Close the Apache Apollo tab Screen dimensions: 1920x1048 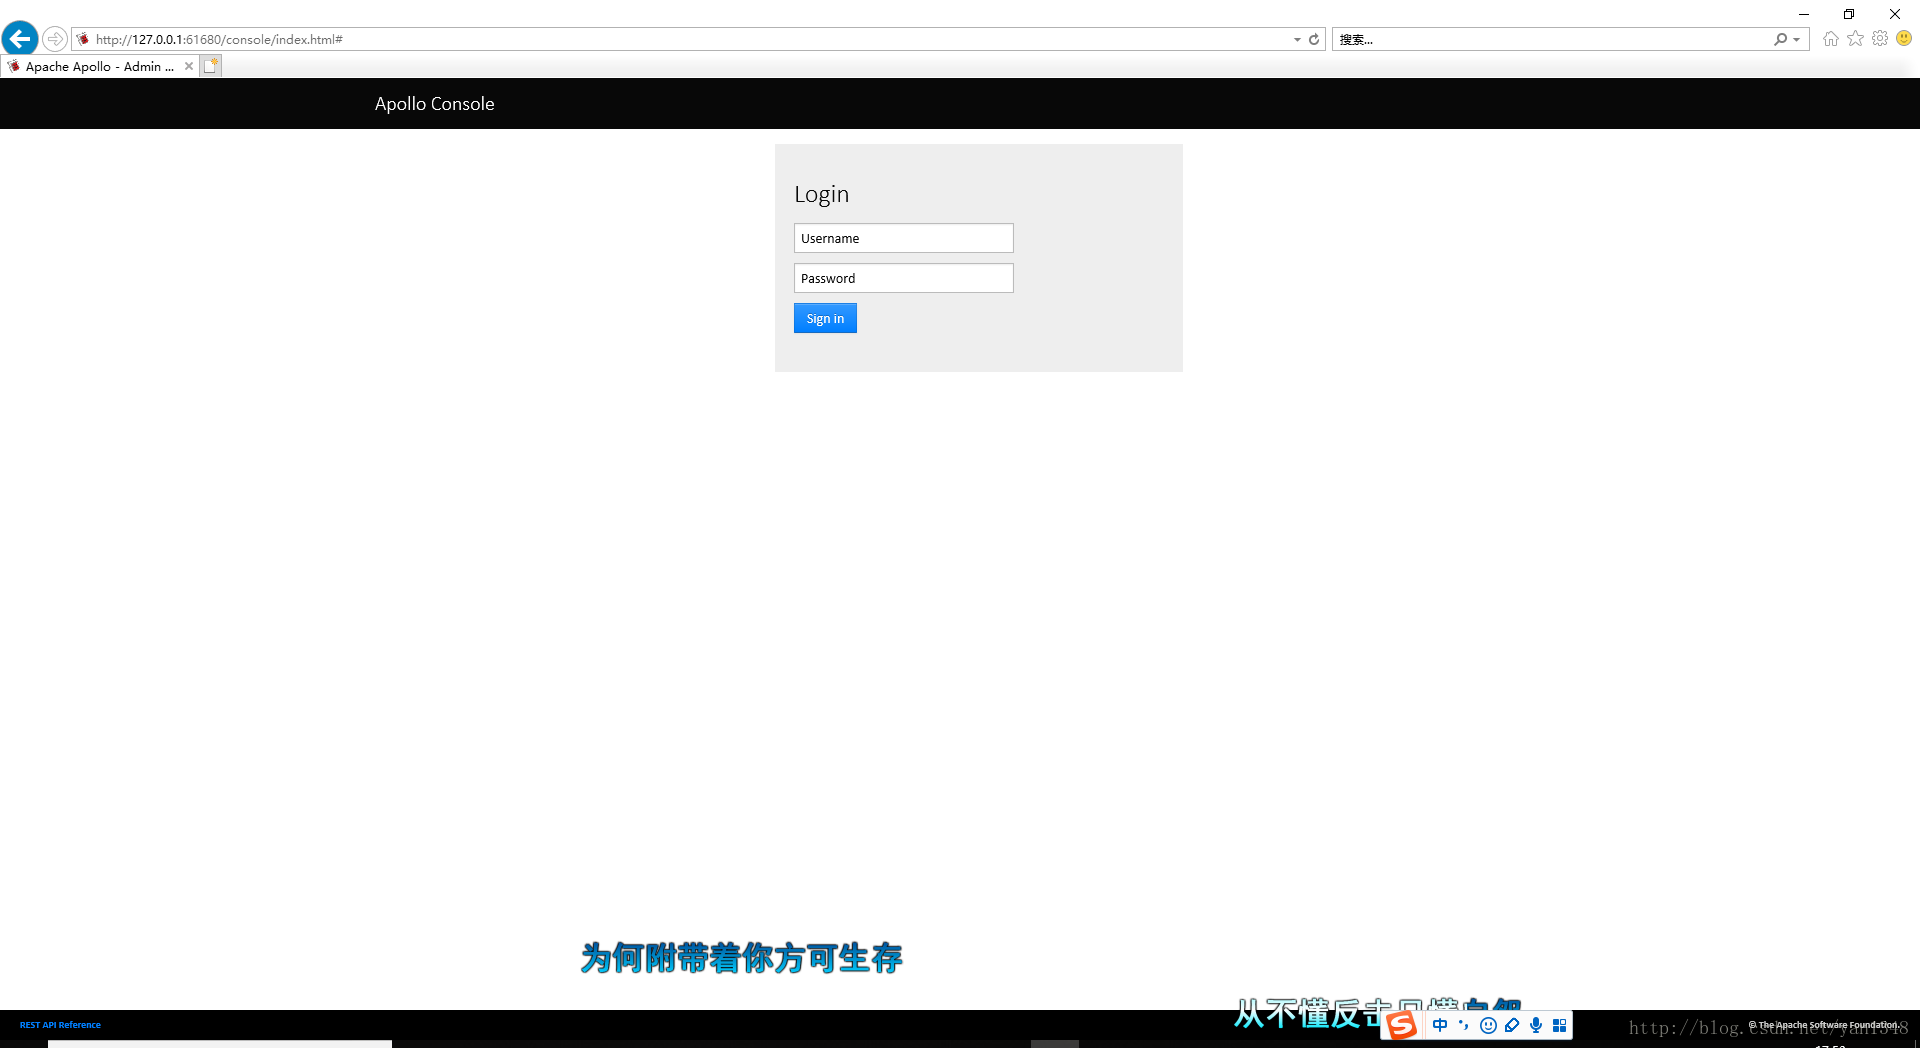[189, 66]
